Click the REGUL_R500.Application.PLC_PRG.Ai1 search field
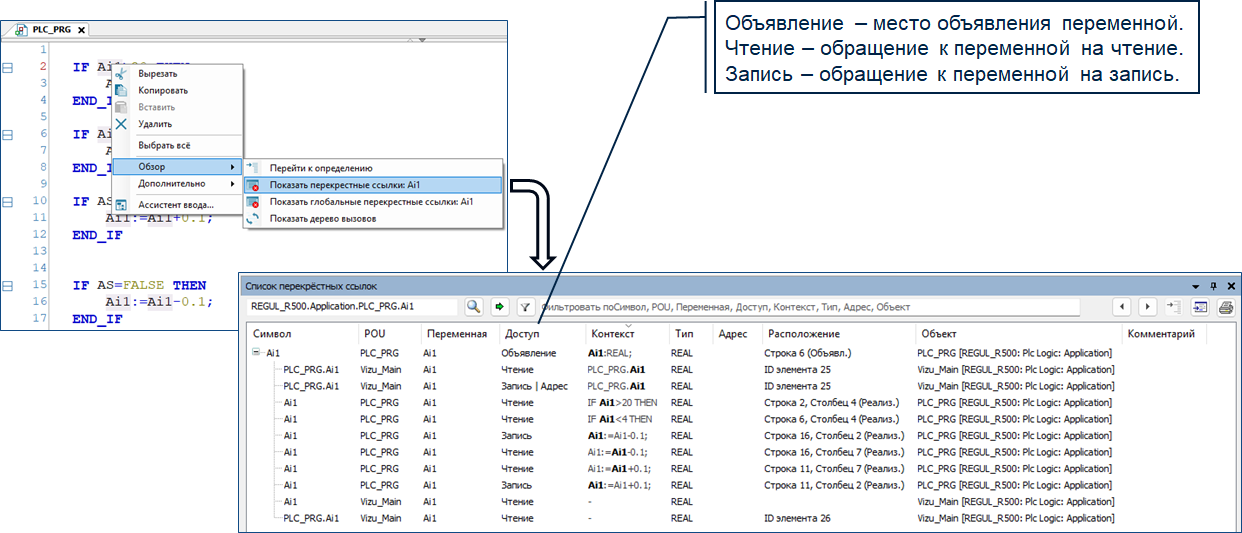1242x533 pixels. coord(353,307)
